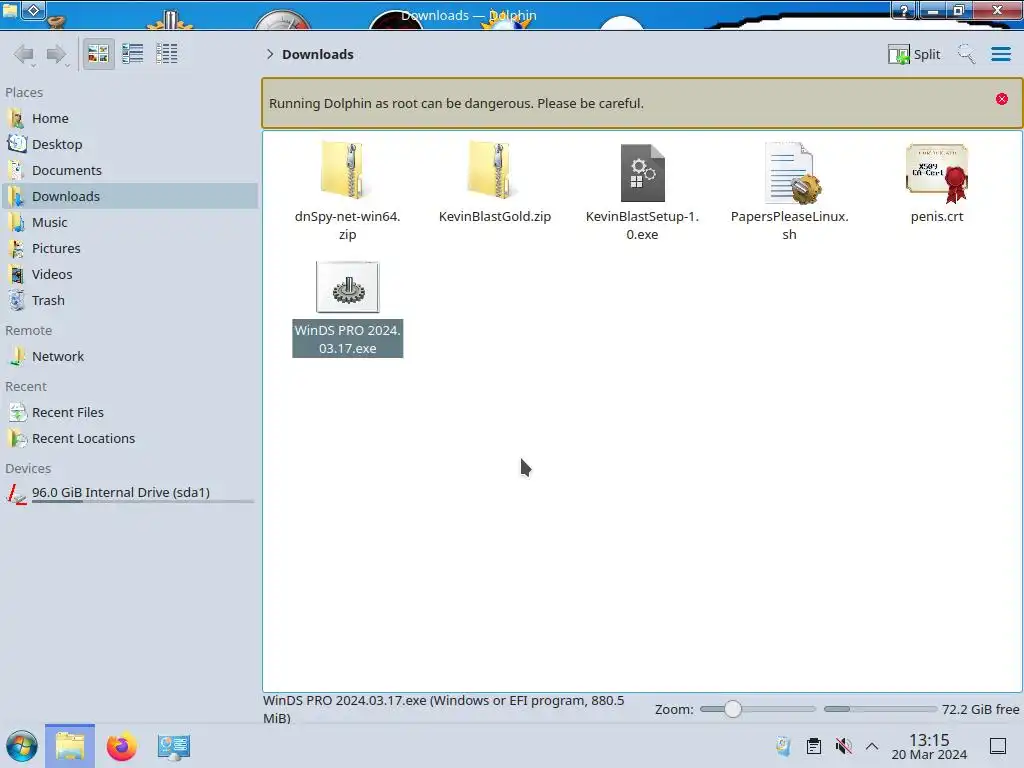Open Recent Files entry
The width and height of the screenshot is (1024, 768).
pos(129,413)
